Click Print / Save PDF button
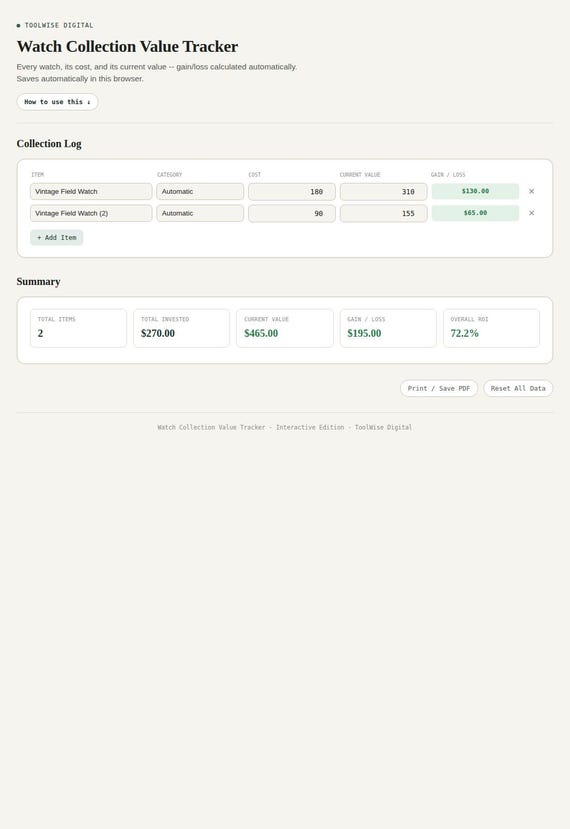Viewport: 570px width, 829px height. click(x=439, y=389)
